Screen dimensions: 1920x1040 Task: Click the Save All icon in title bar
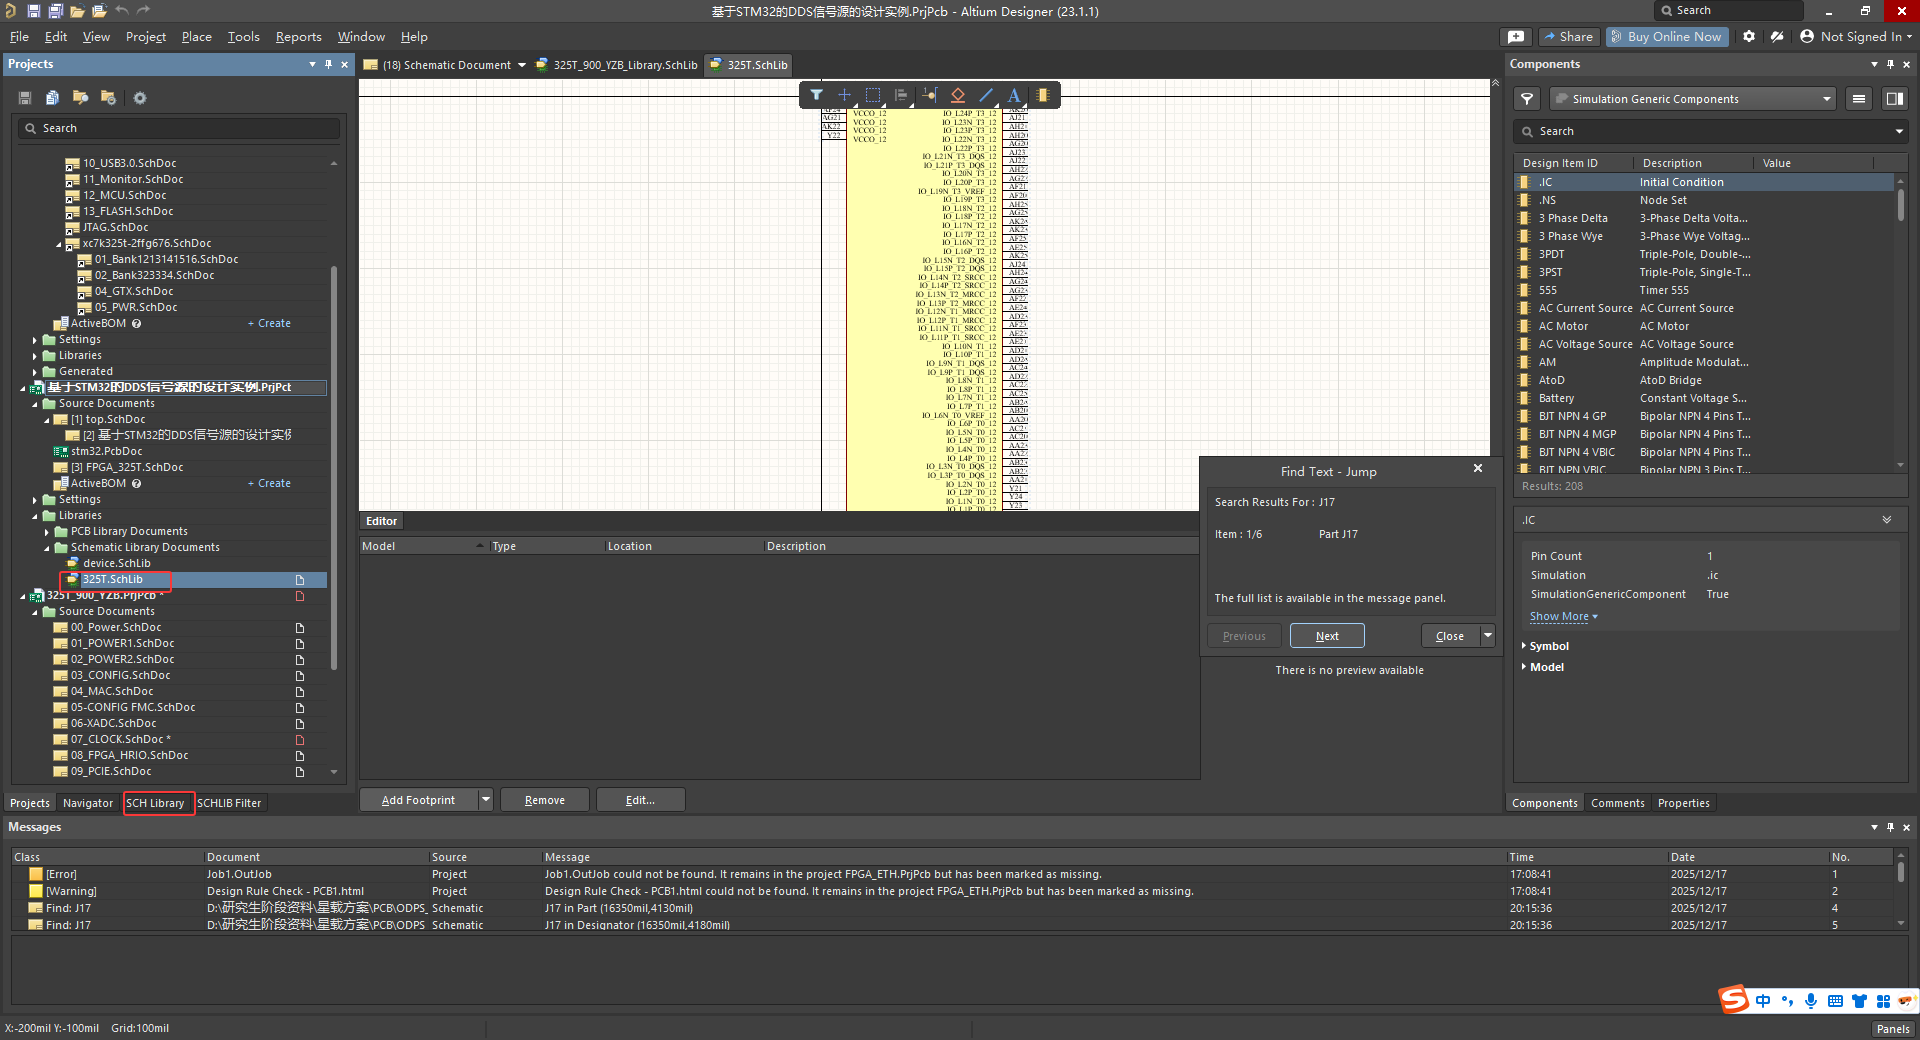tap(55, 11)
